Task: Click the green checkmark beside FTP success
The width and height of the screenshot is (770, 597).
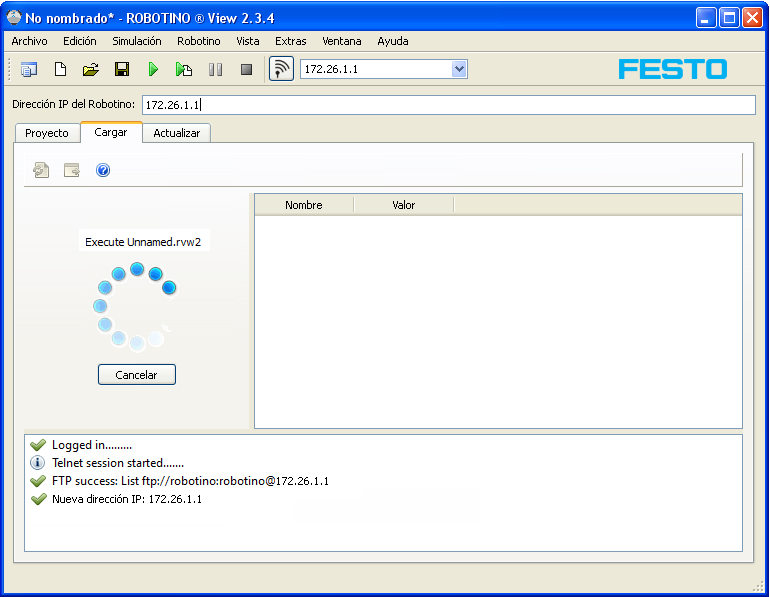Action: tap(38, 481)
